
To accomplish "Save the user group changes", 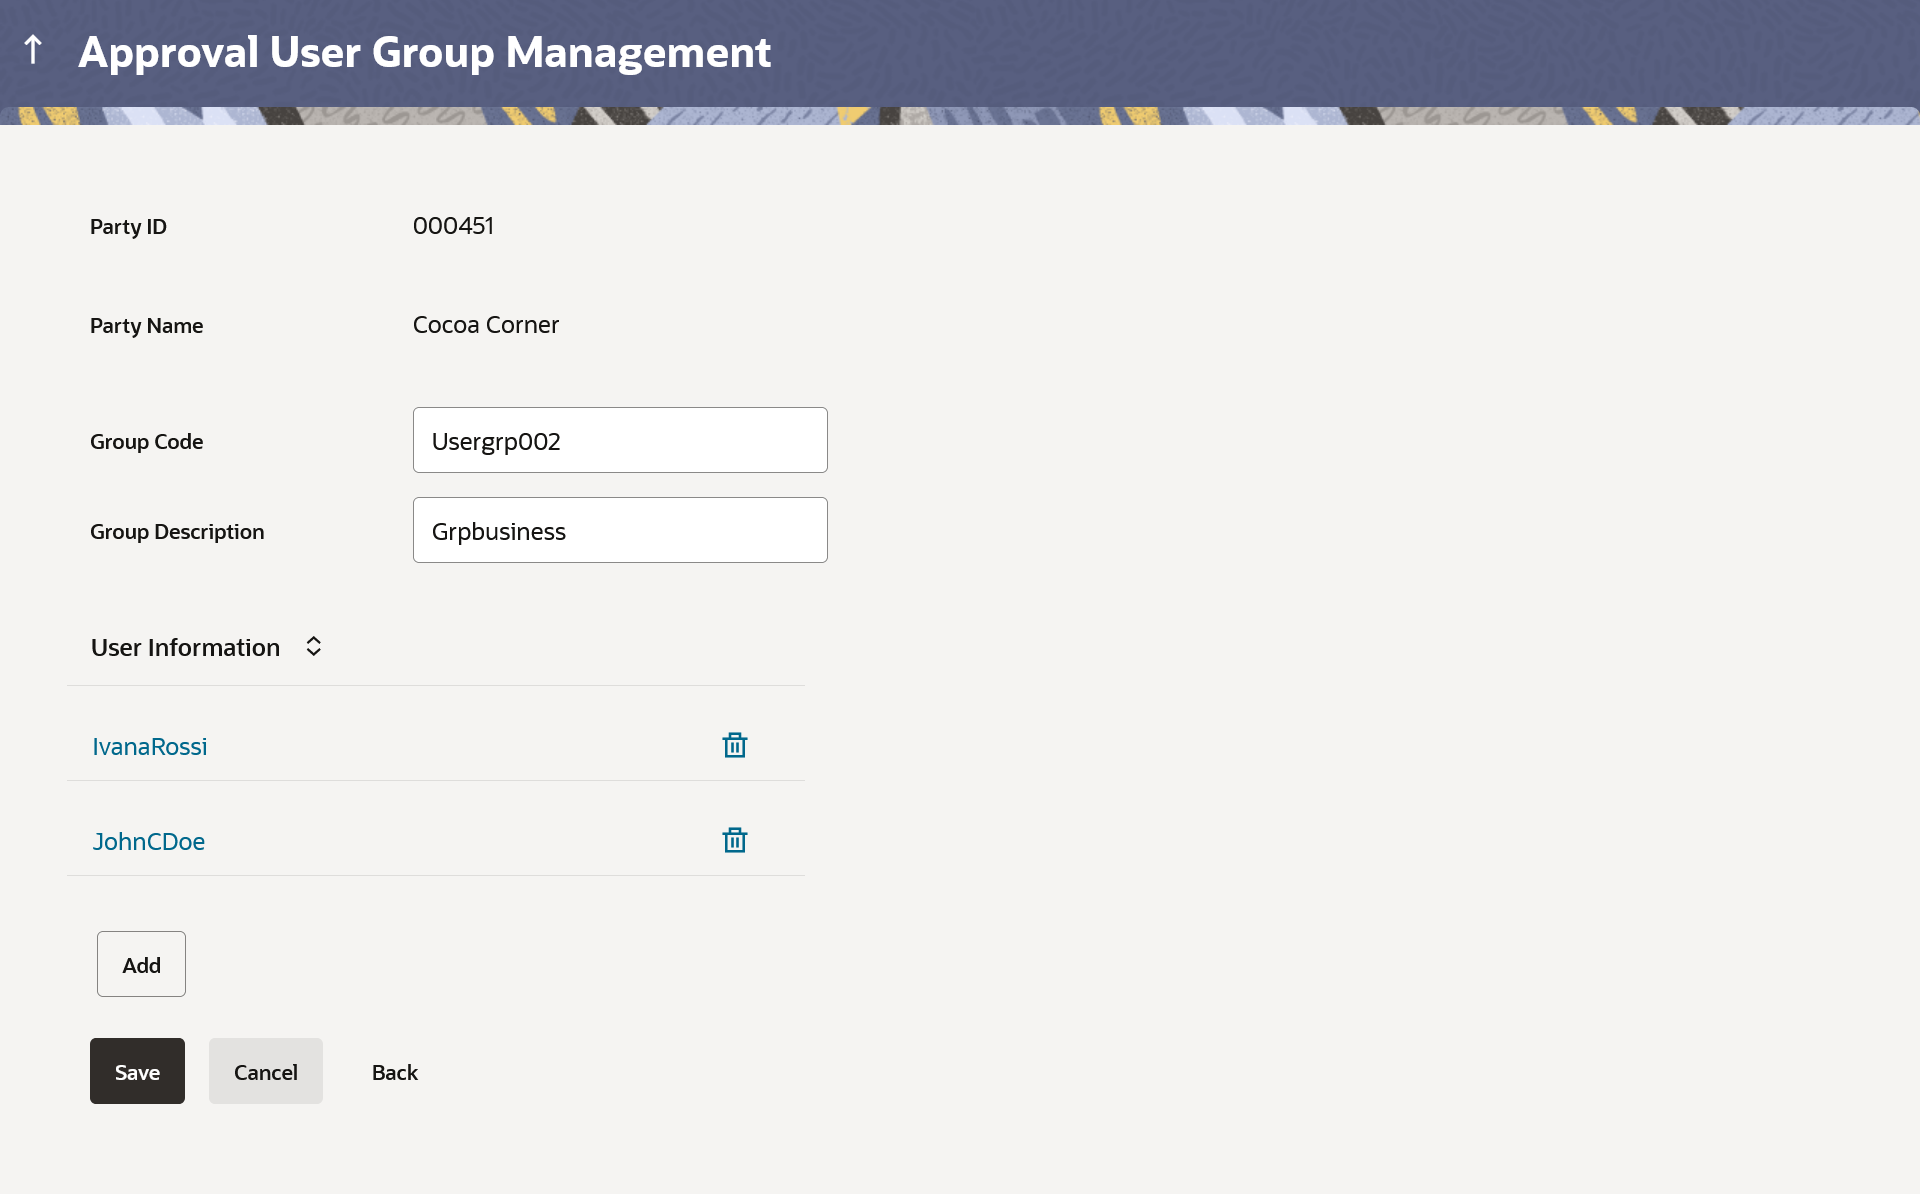I will pyautogui.click(x=137, y=1071).
